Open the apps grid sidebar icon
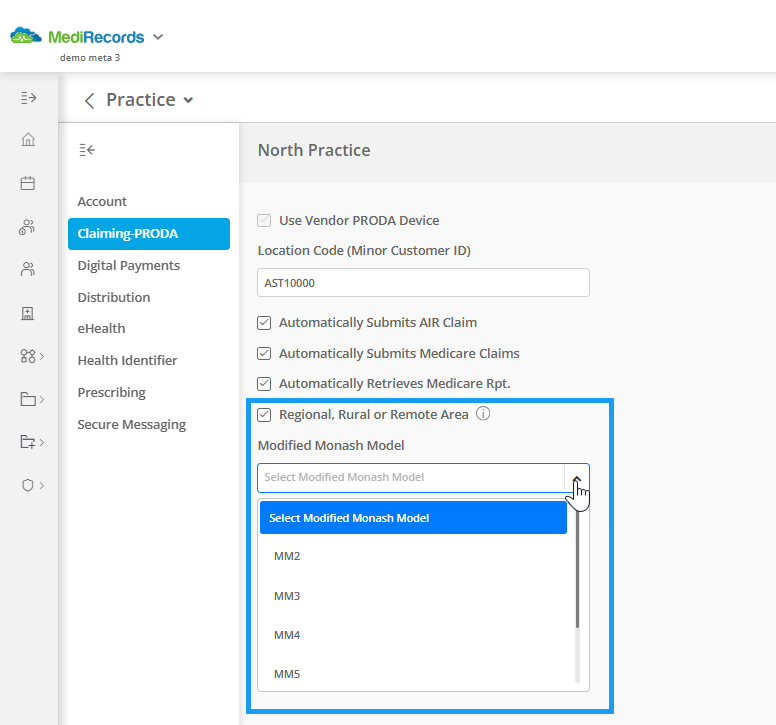The width and height of the screenshot is (776, 725). tap(28, 356)
